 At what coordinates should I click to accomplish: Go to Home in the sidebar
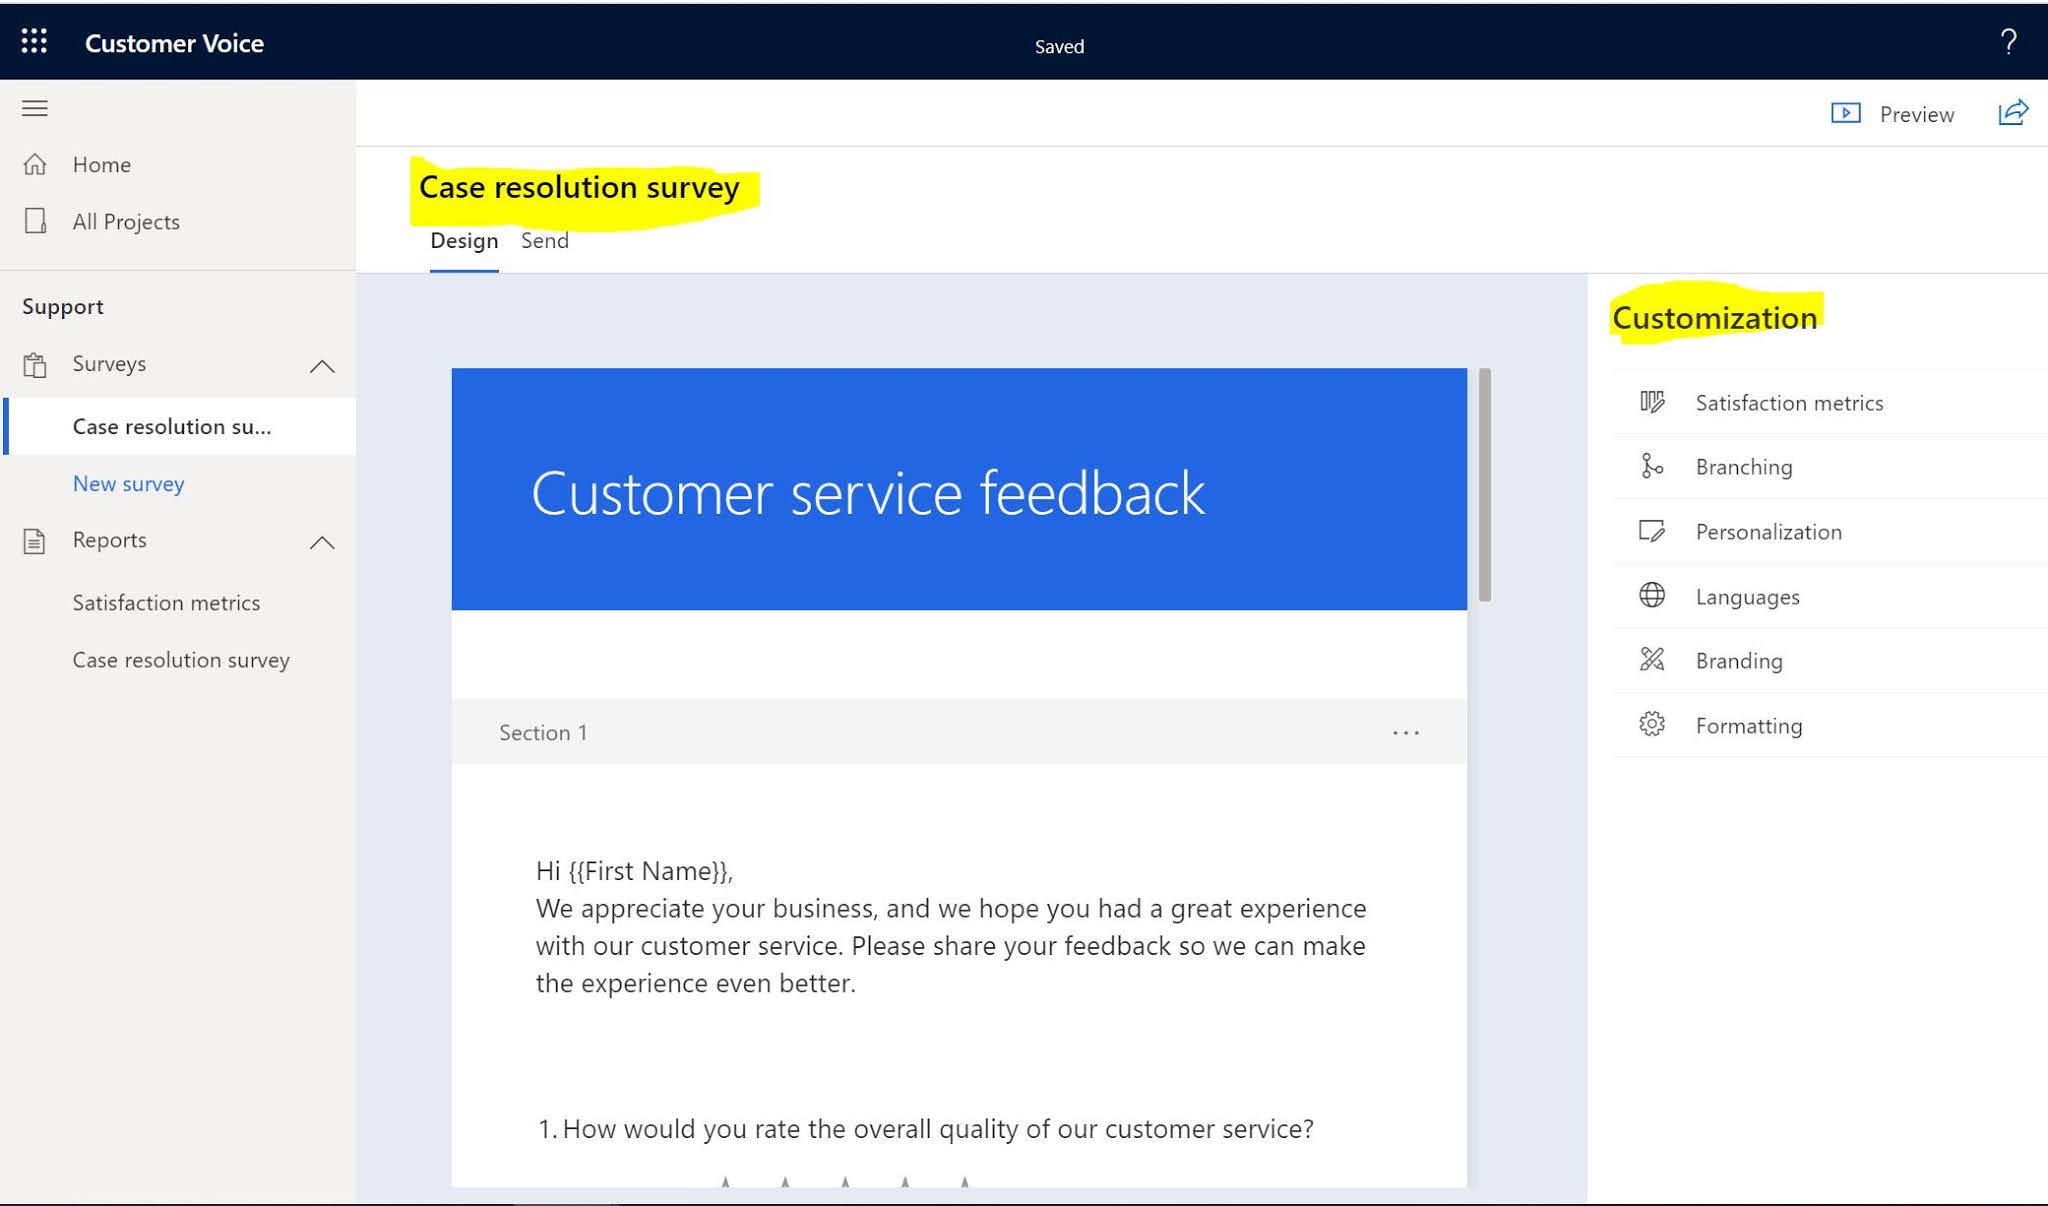point(101,165)
